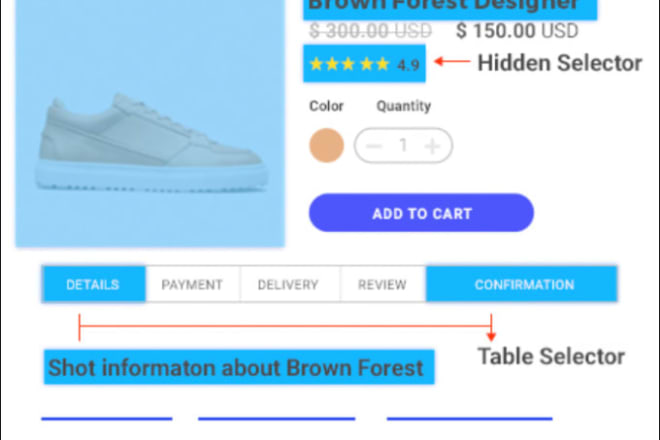Select the Review tab
Image resolution: width=660 pixels, height=440 pixels.
[382, 284]
